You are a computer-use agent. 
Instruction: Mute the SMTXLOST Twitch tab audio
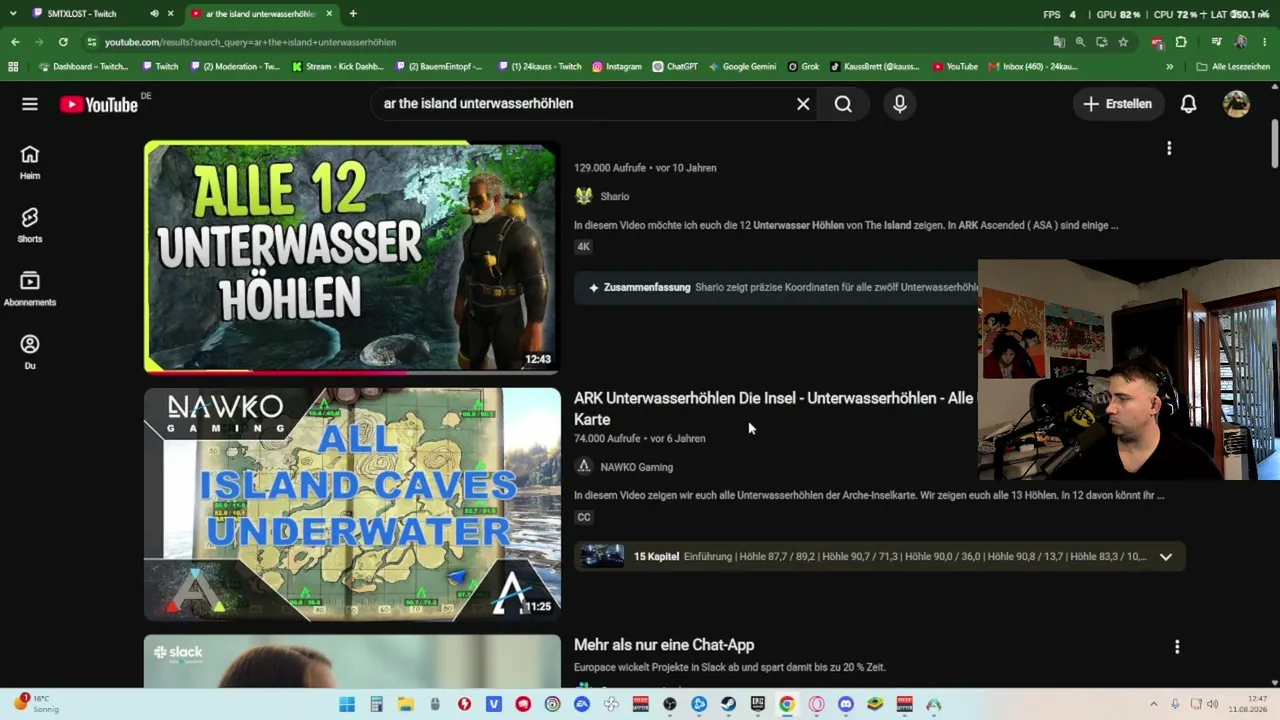(154, 14)
